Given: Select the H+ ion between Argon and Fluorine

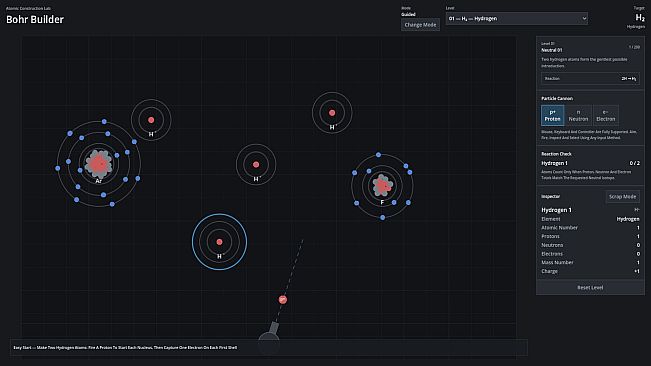Looking at the screenshot, I should 256,164.
